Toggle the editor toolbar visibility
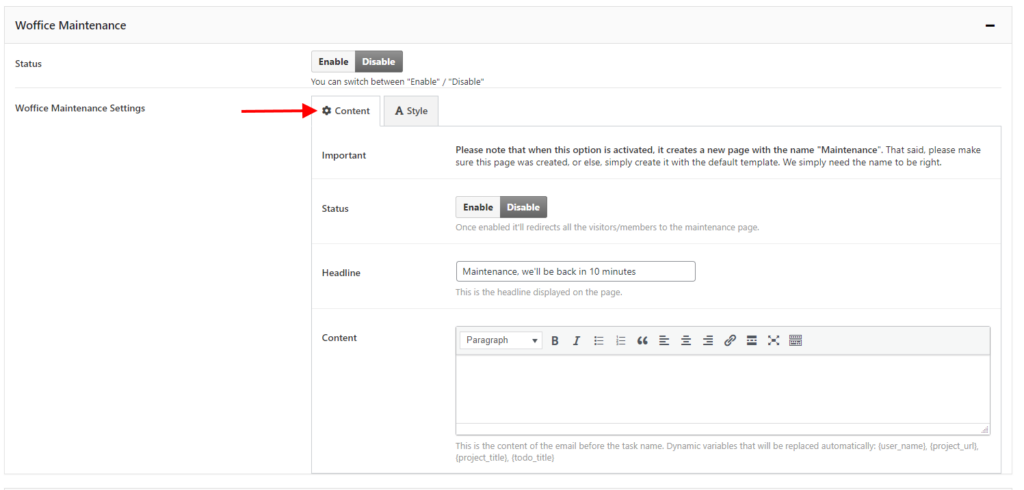Viewport: 1024px width, 490px height. coord(796,341)
